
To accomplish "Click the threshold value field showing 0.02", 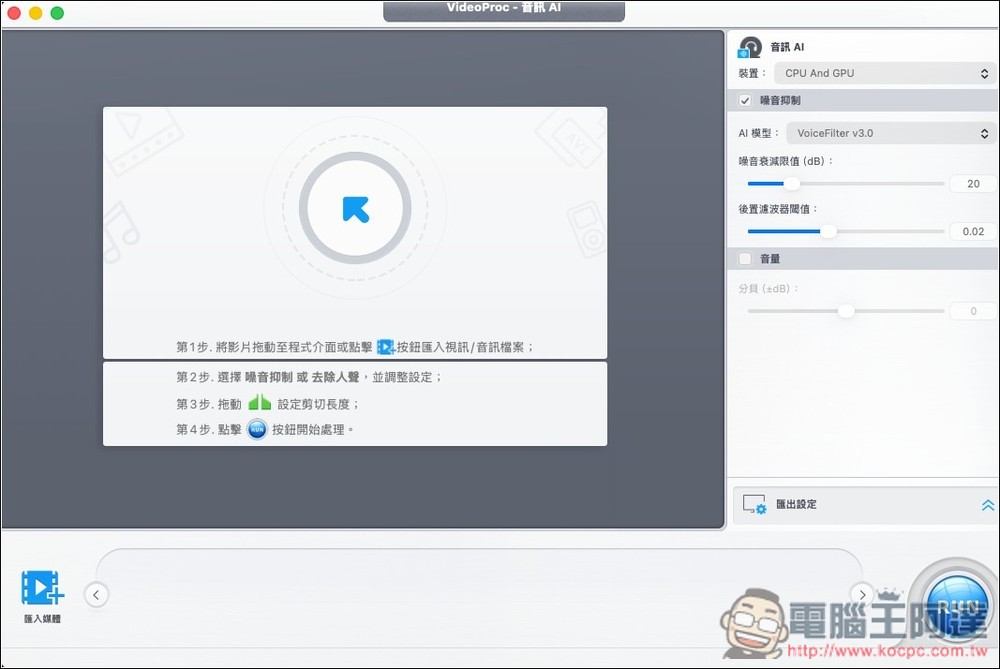I will [x=972, y=231].
